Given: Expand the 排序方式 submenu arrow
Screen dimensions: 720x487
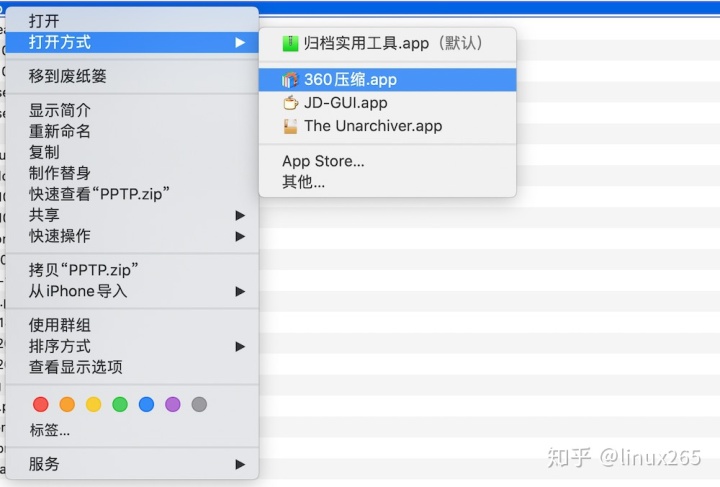Looking at the screenshot, I should [240, 347].
